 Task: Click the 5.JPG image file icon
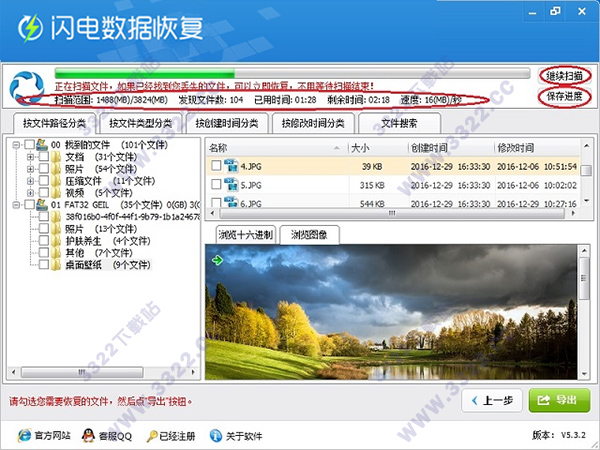coord(231,184)
